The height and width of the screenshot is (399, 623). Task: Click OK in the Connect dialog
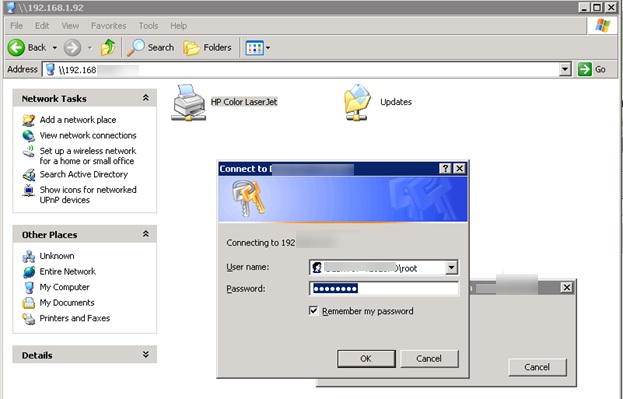(x=366, y=359)
